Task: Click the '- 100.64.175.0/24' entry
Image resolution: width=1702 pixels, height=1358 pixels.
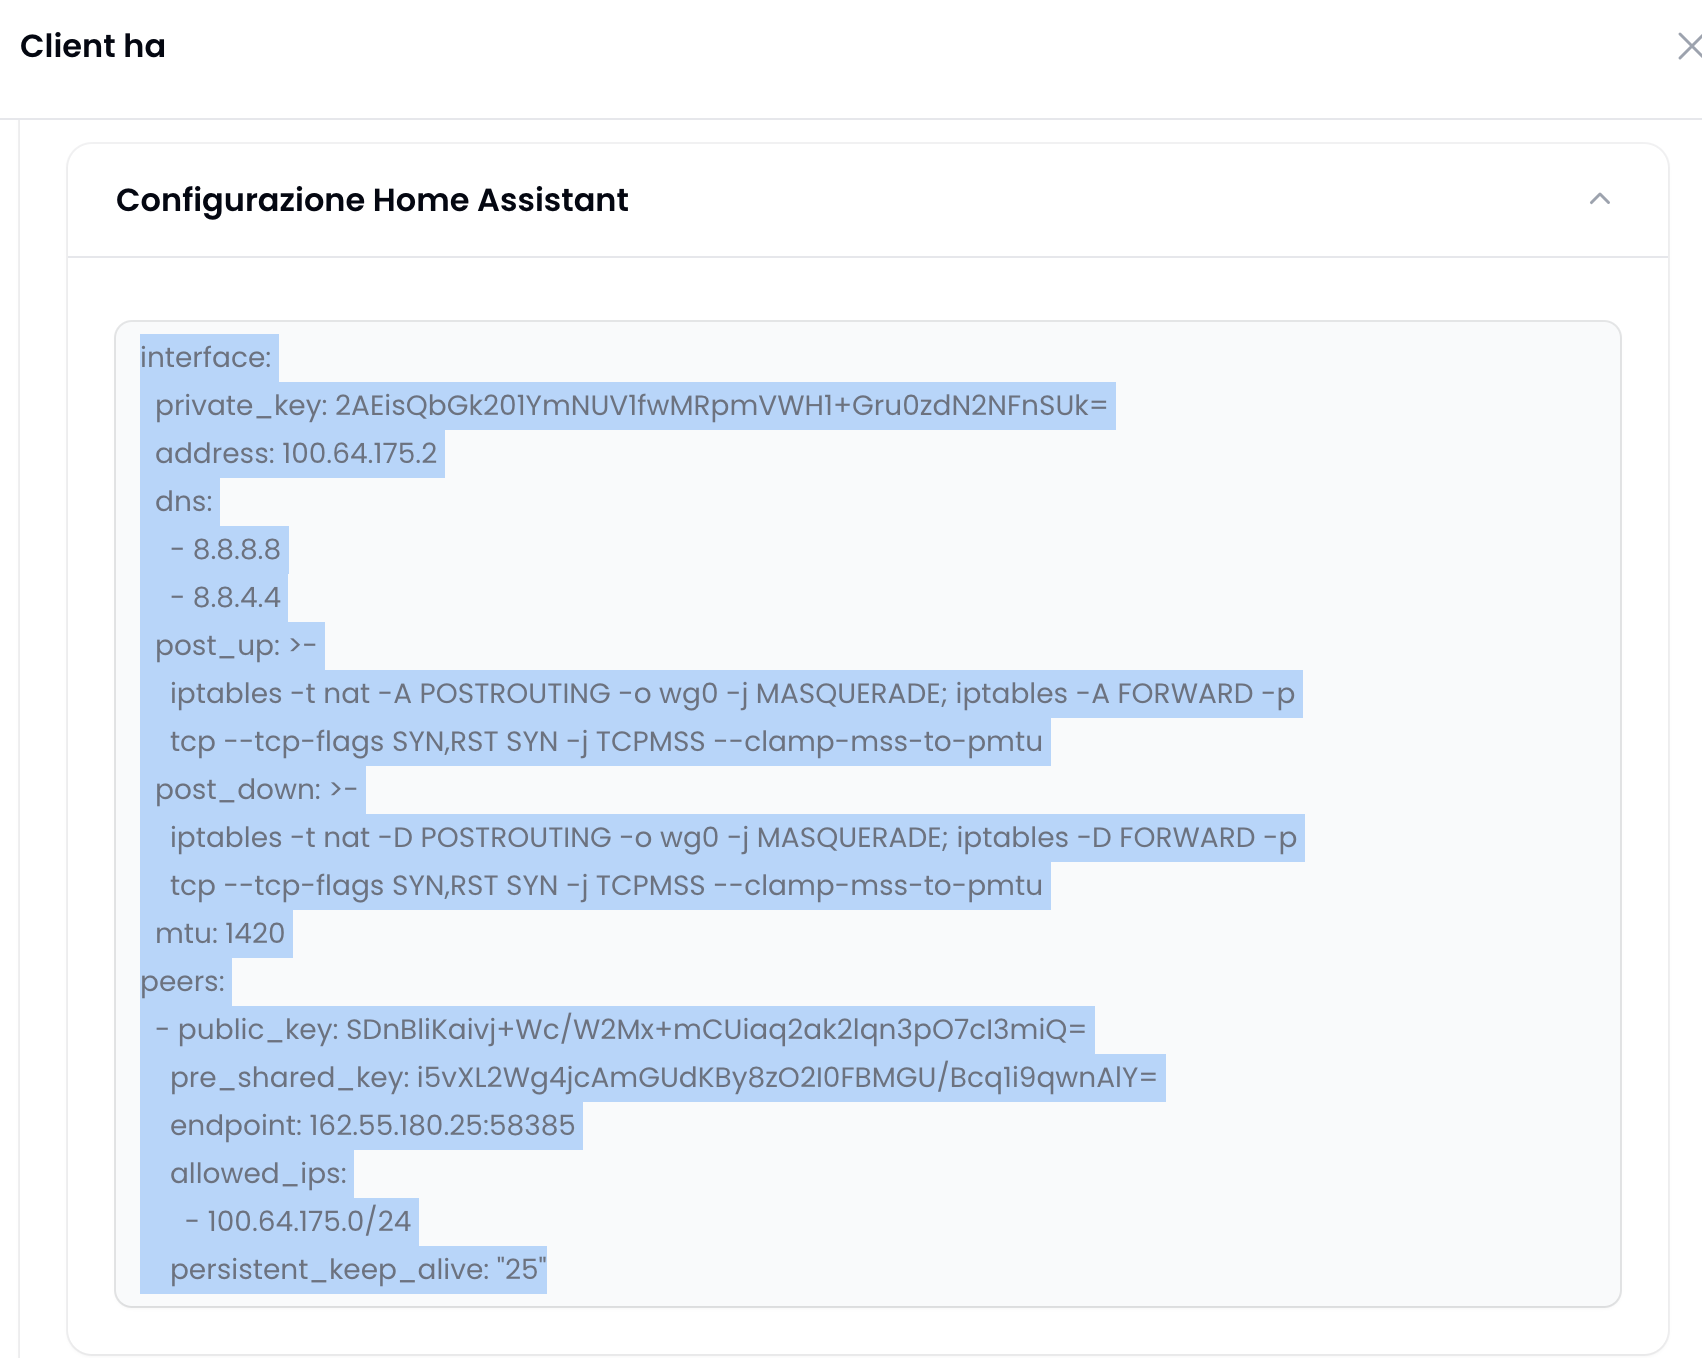Action: [298, 1221]
